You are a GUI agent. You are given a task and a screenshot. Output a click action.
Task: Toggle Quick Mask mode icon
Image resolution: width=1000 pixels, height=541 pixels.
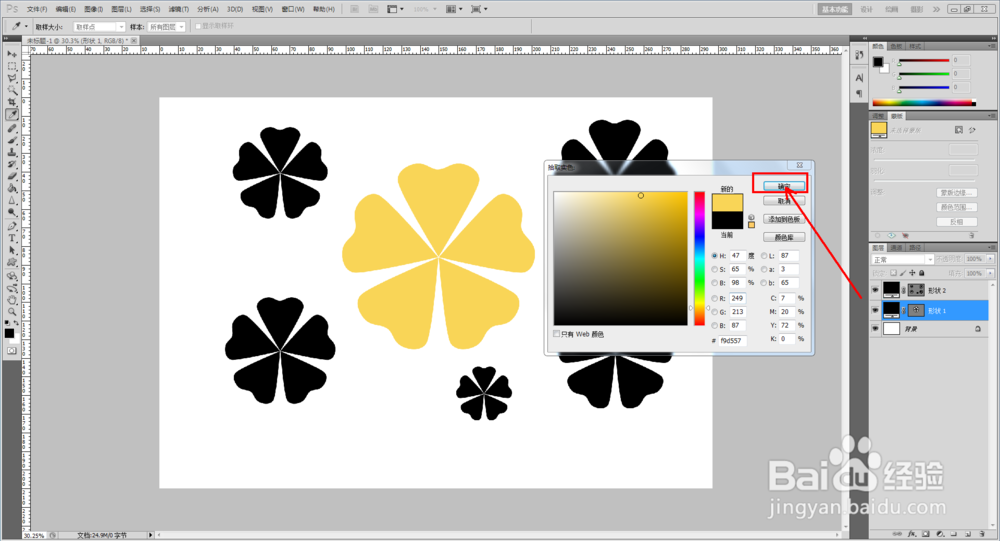pos(11,351)
